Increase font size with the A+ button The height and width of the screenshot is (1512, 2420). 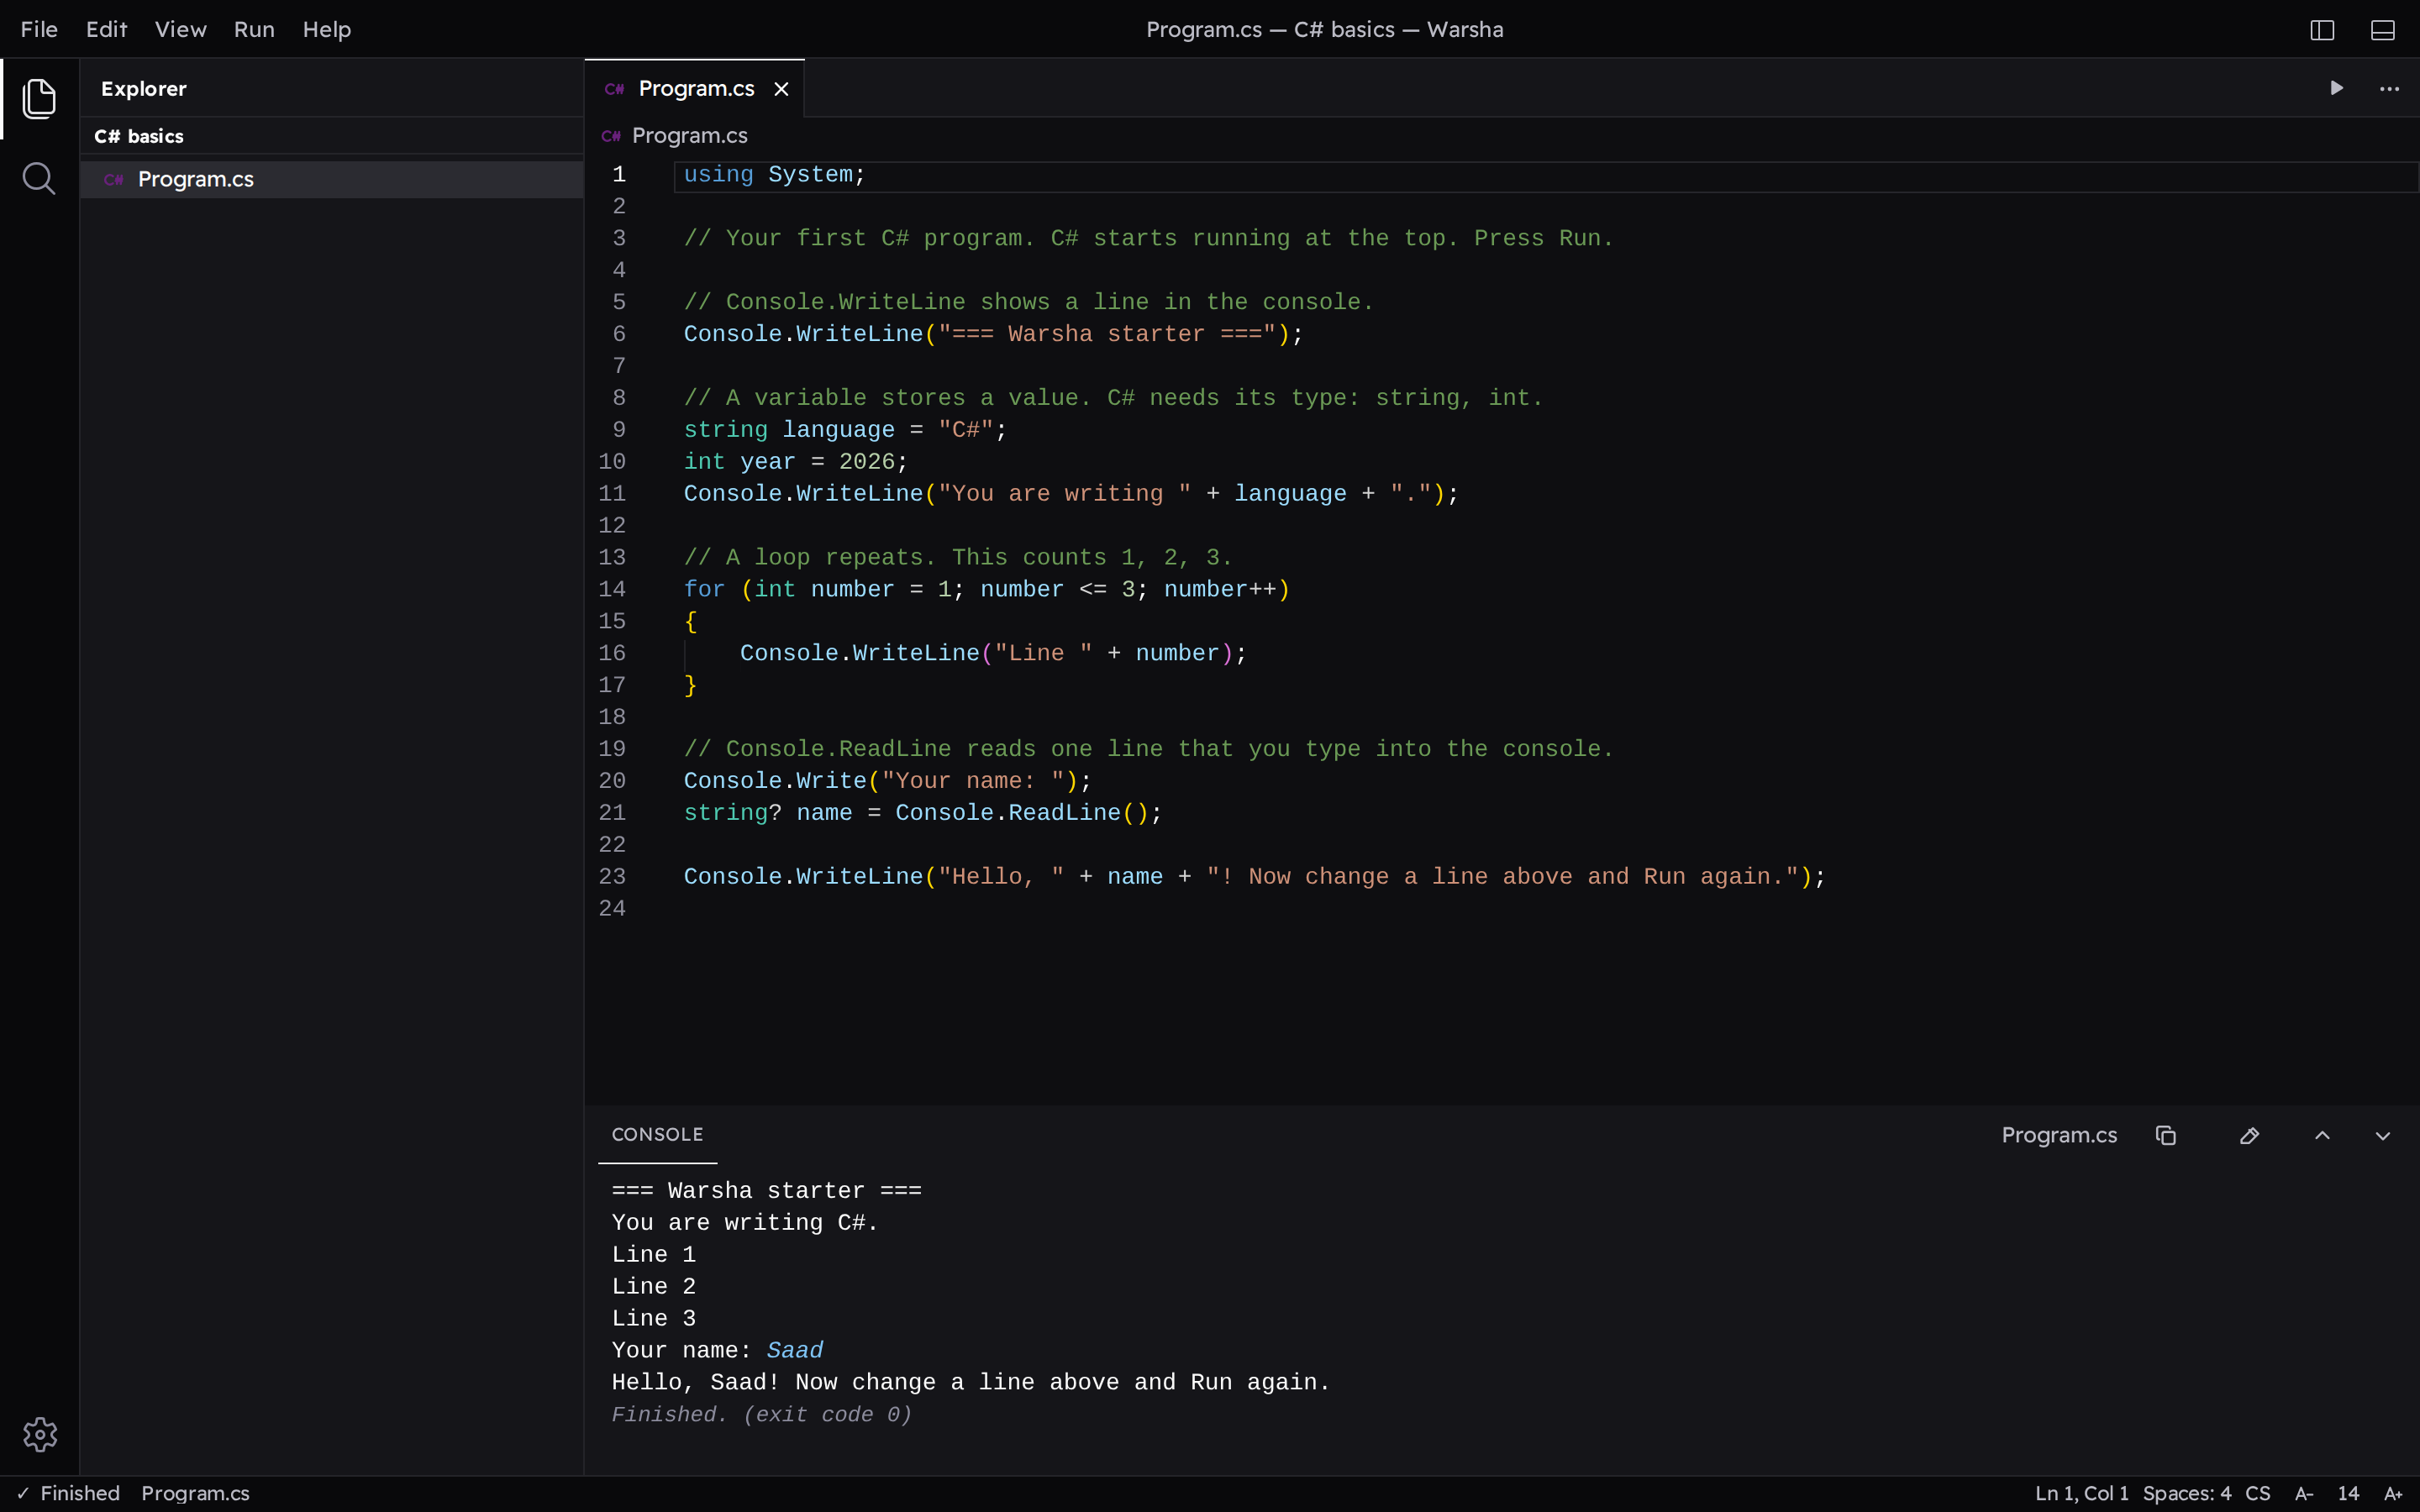pyautogui.click(x=2392, y=1493)
